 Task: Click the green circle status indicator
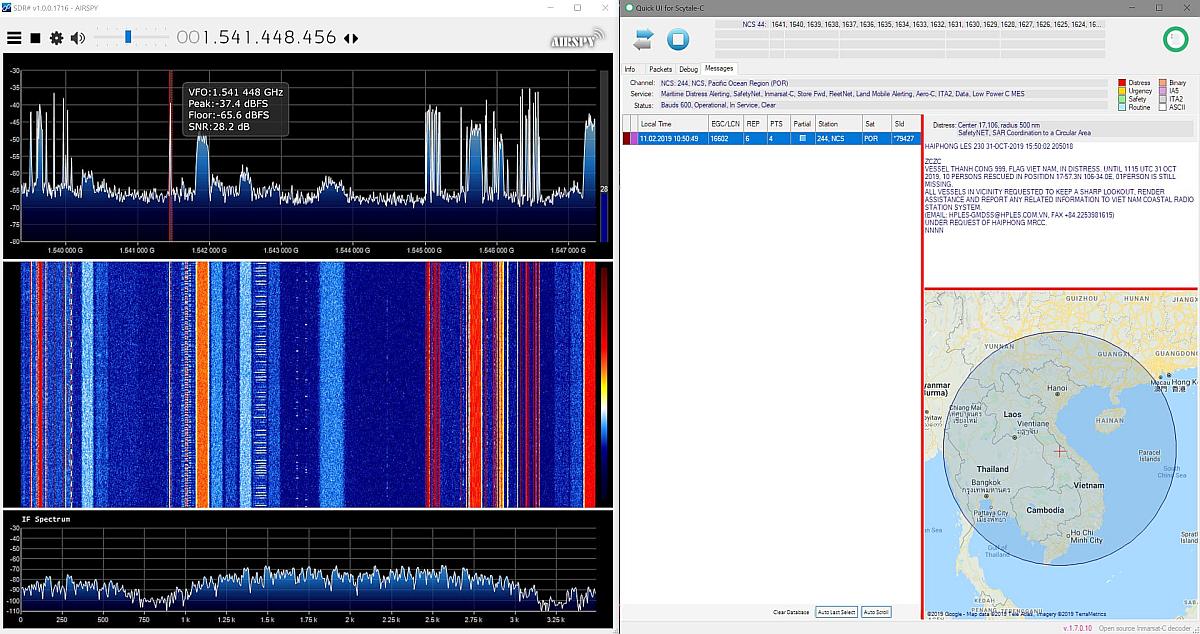point(1177,38)
